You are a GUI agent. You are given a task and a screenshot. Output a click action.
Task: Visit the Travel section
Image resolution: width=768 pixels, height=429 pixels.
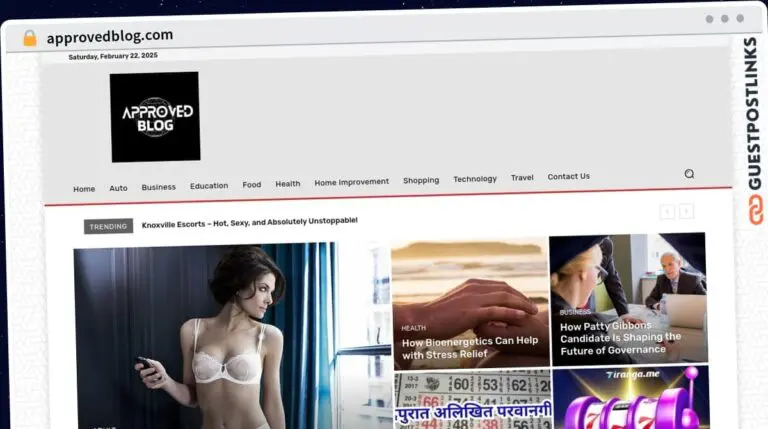(522, 178)
